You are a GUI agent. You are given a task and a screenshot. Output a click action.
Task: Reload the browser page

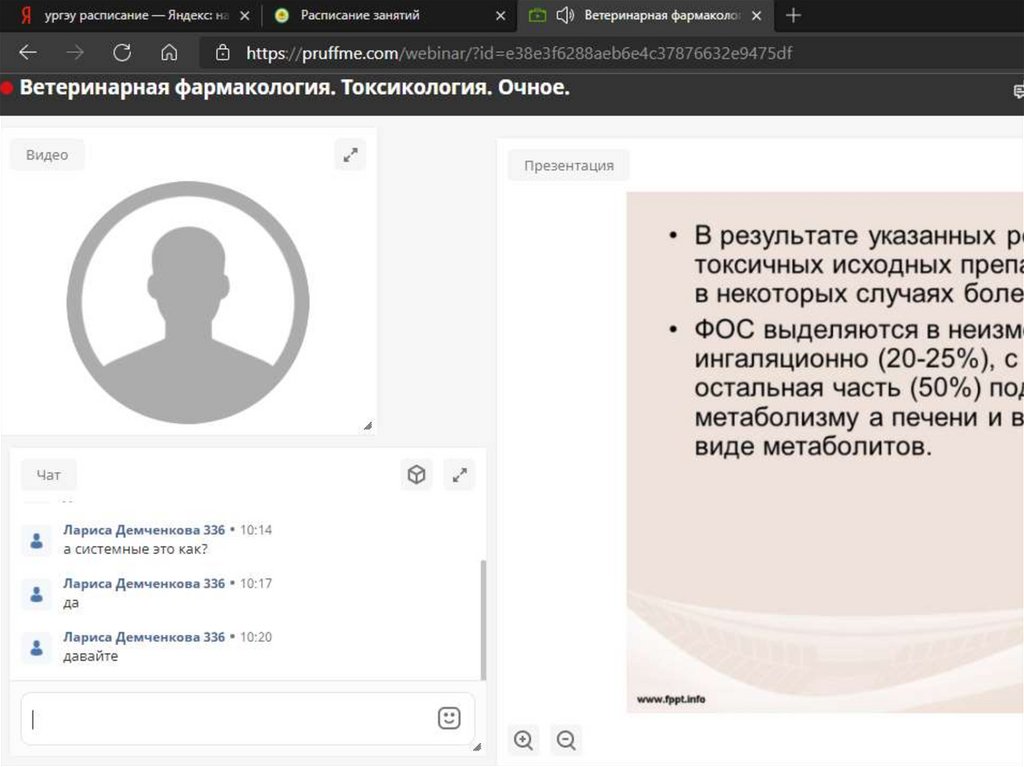click(122, 53)
